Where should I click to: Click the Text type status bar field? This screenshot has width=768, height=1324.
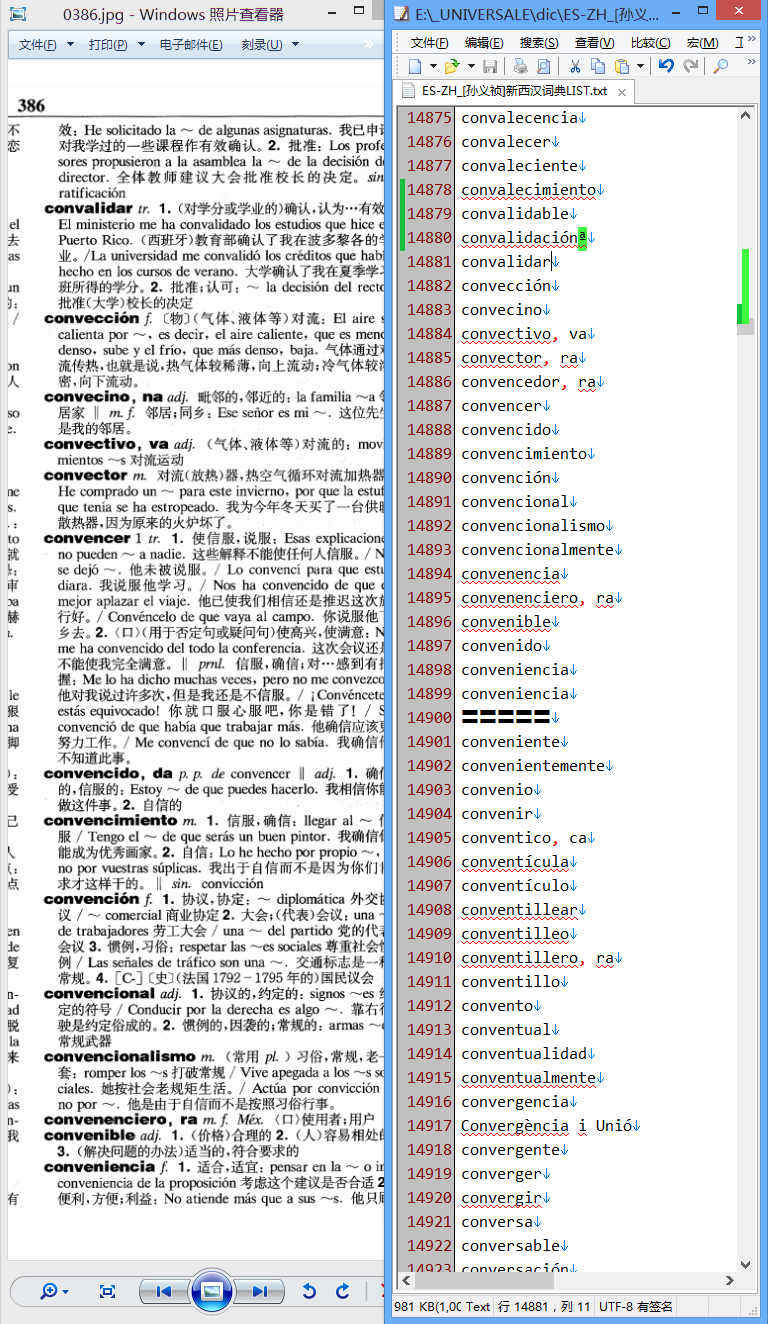[x=478, y=1306]
